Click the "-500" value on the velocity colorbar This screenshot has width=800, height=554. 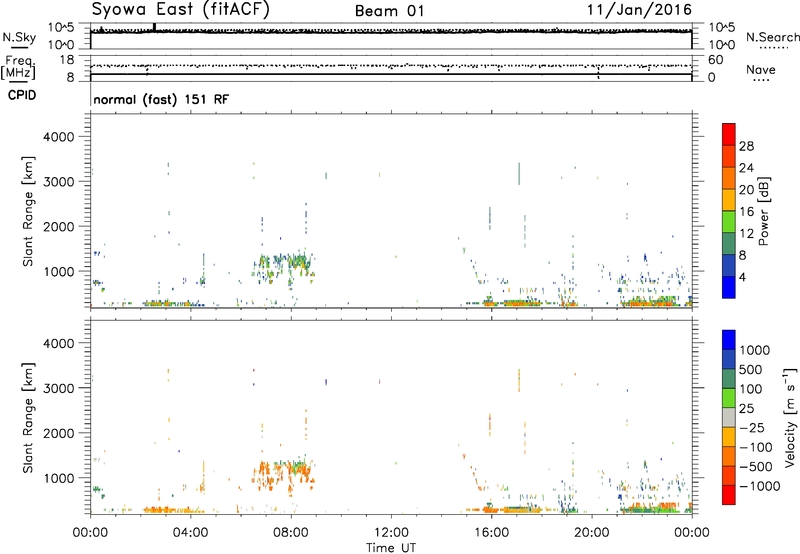click(756, 467)
